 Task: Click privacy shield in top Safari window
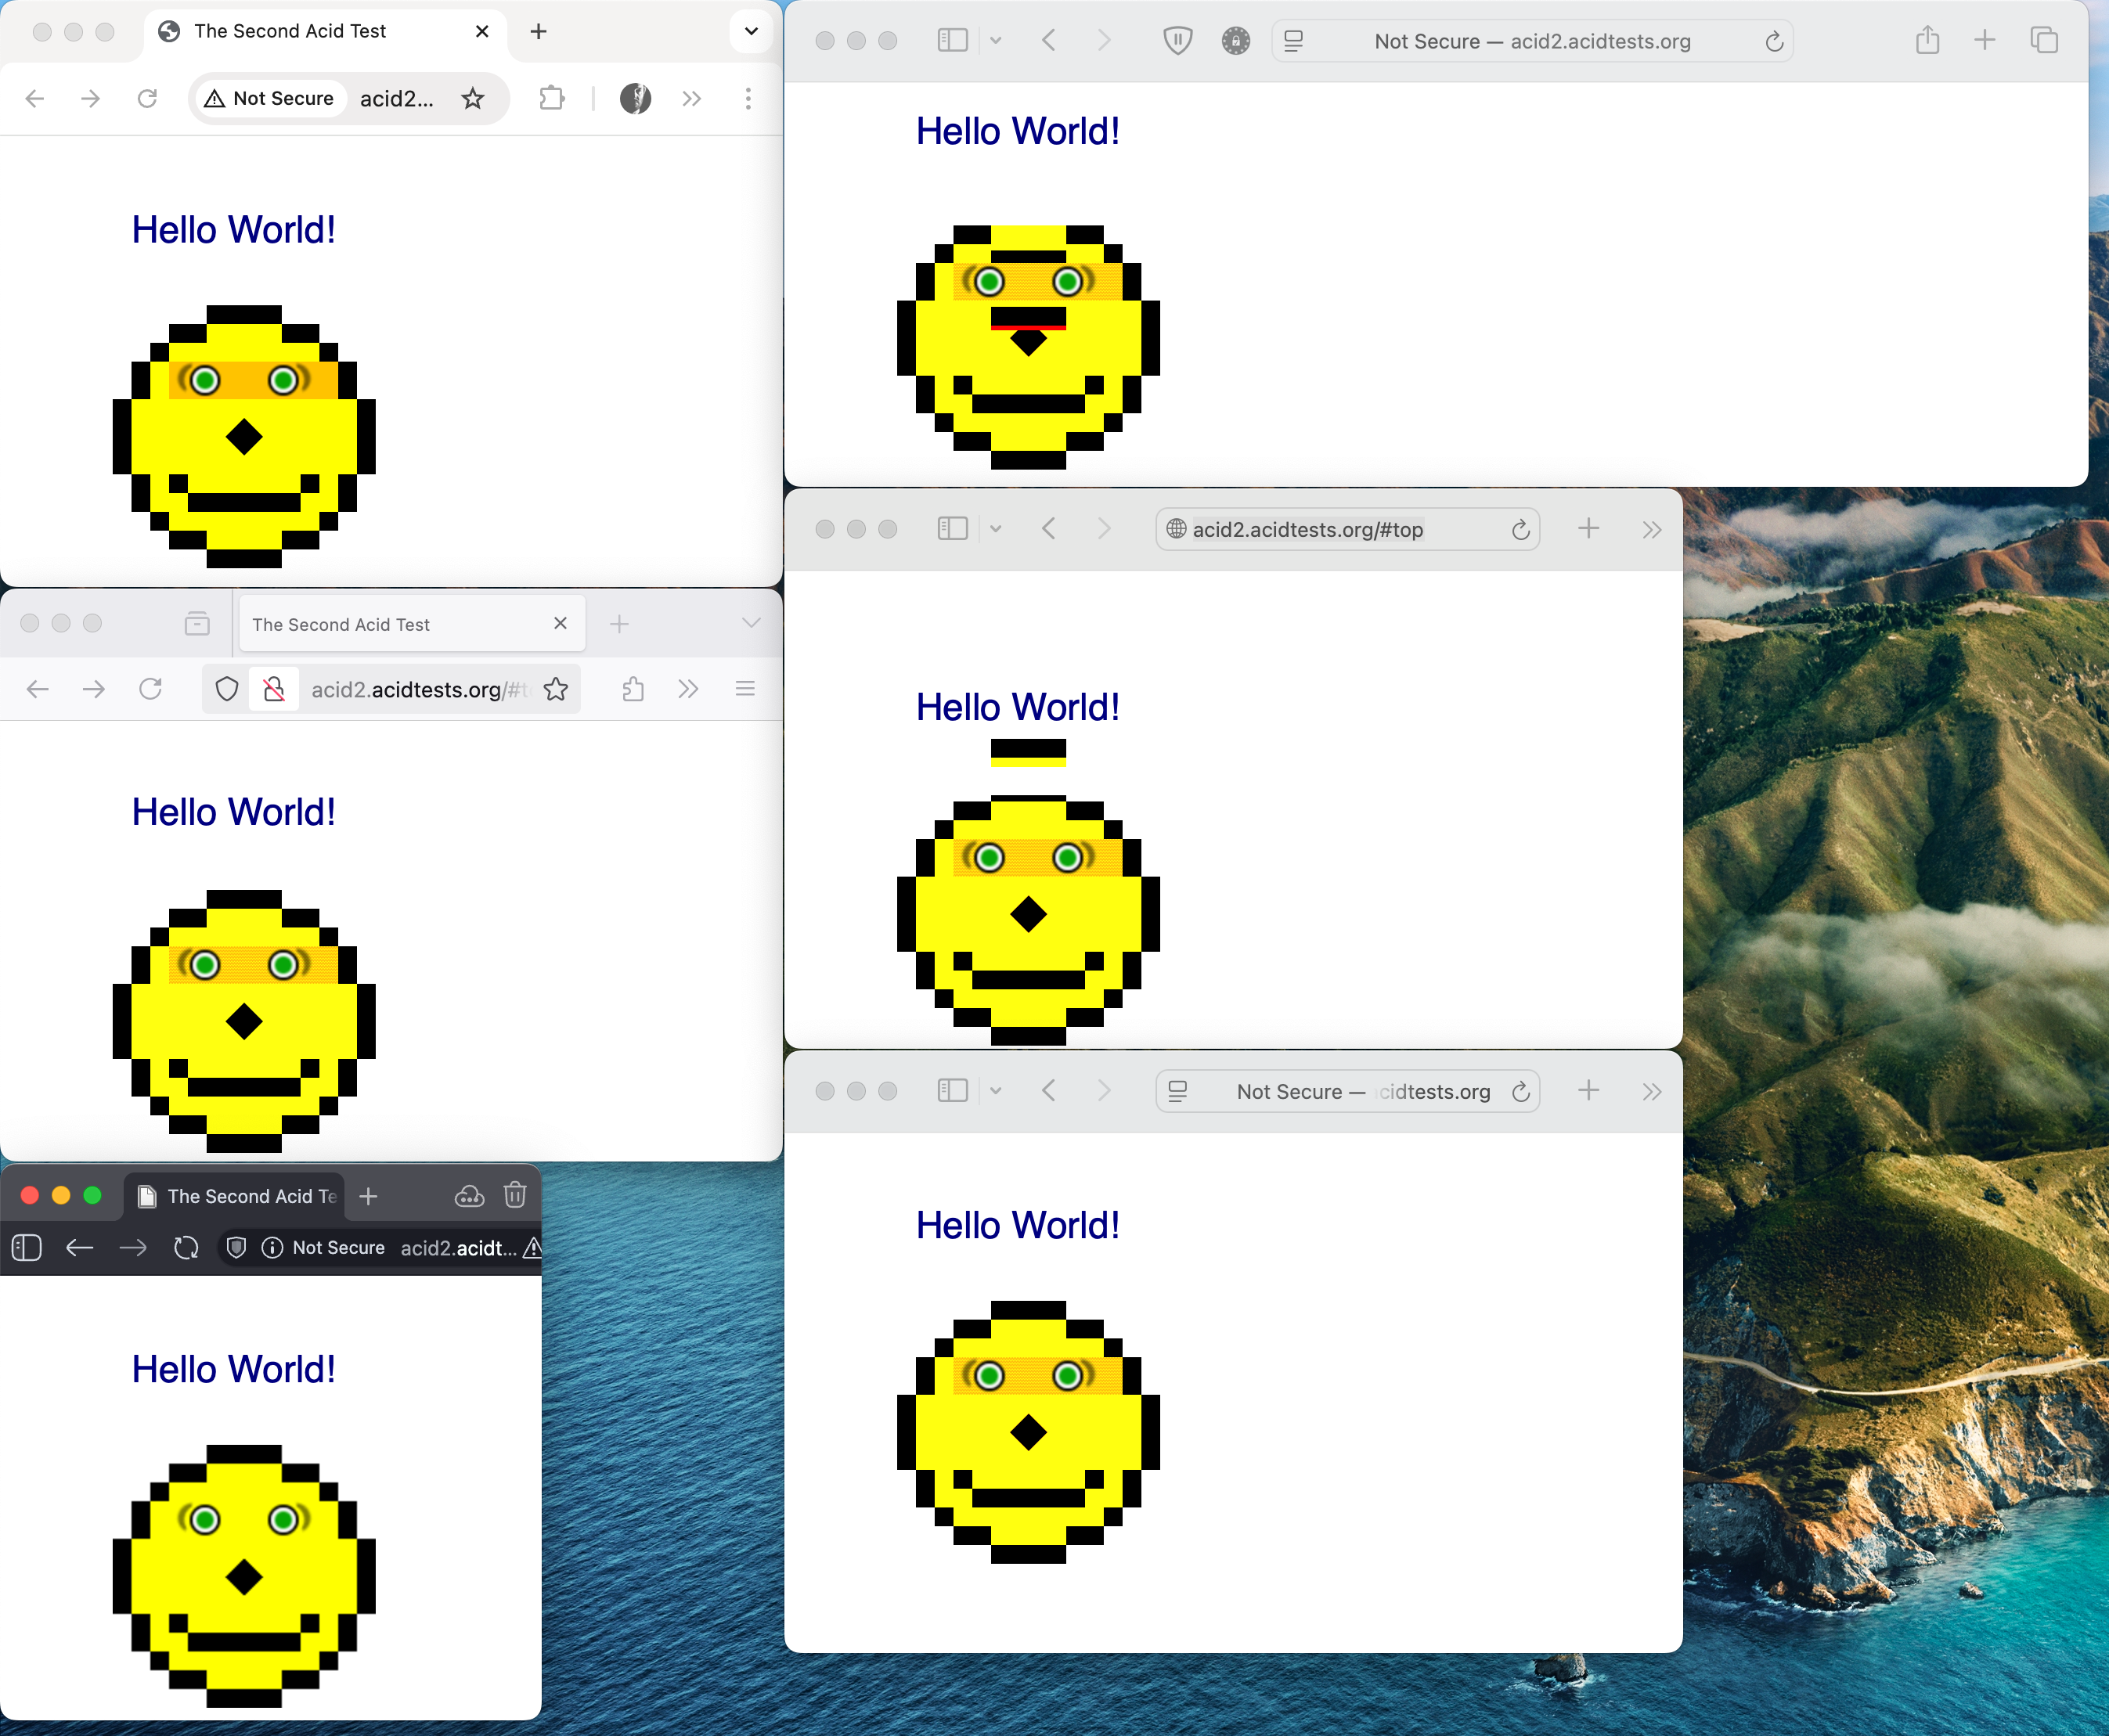(1178, 40)
